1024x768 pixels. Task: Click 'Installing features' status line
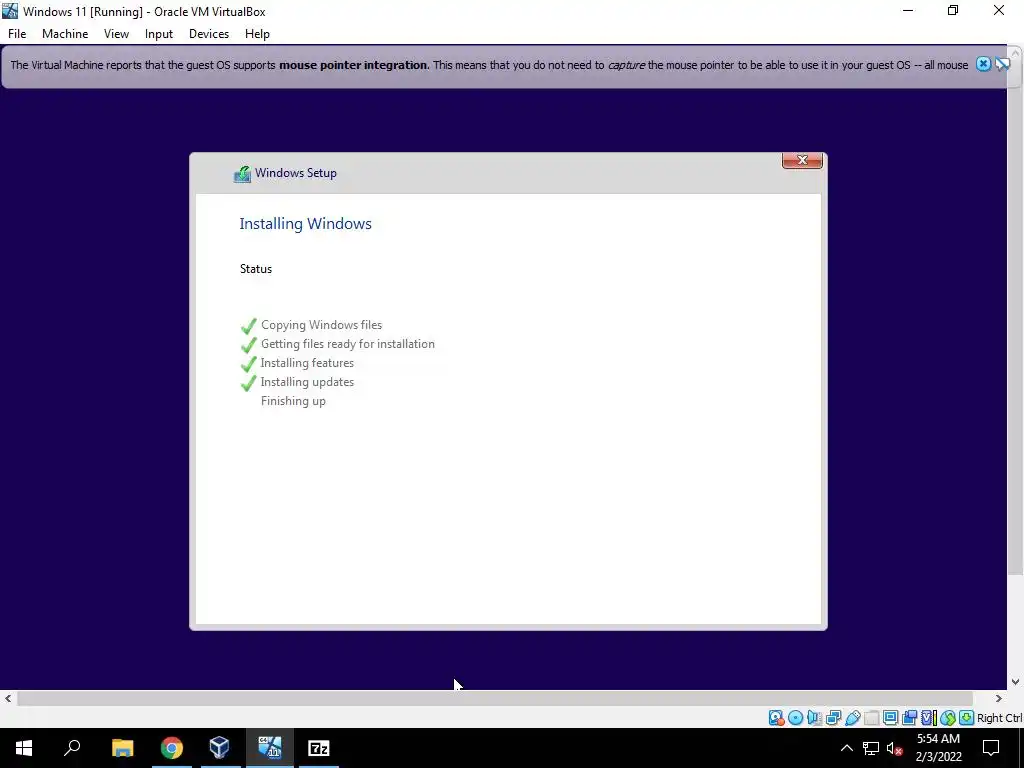point(307,363)
